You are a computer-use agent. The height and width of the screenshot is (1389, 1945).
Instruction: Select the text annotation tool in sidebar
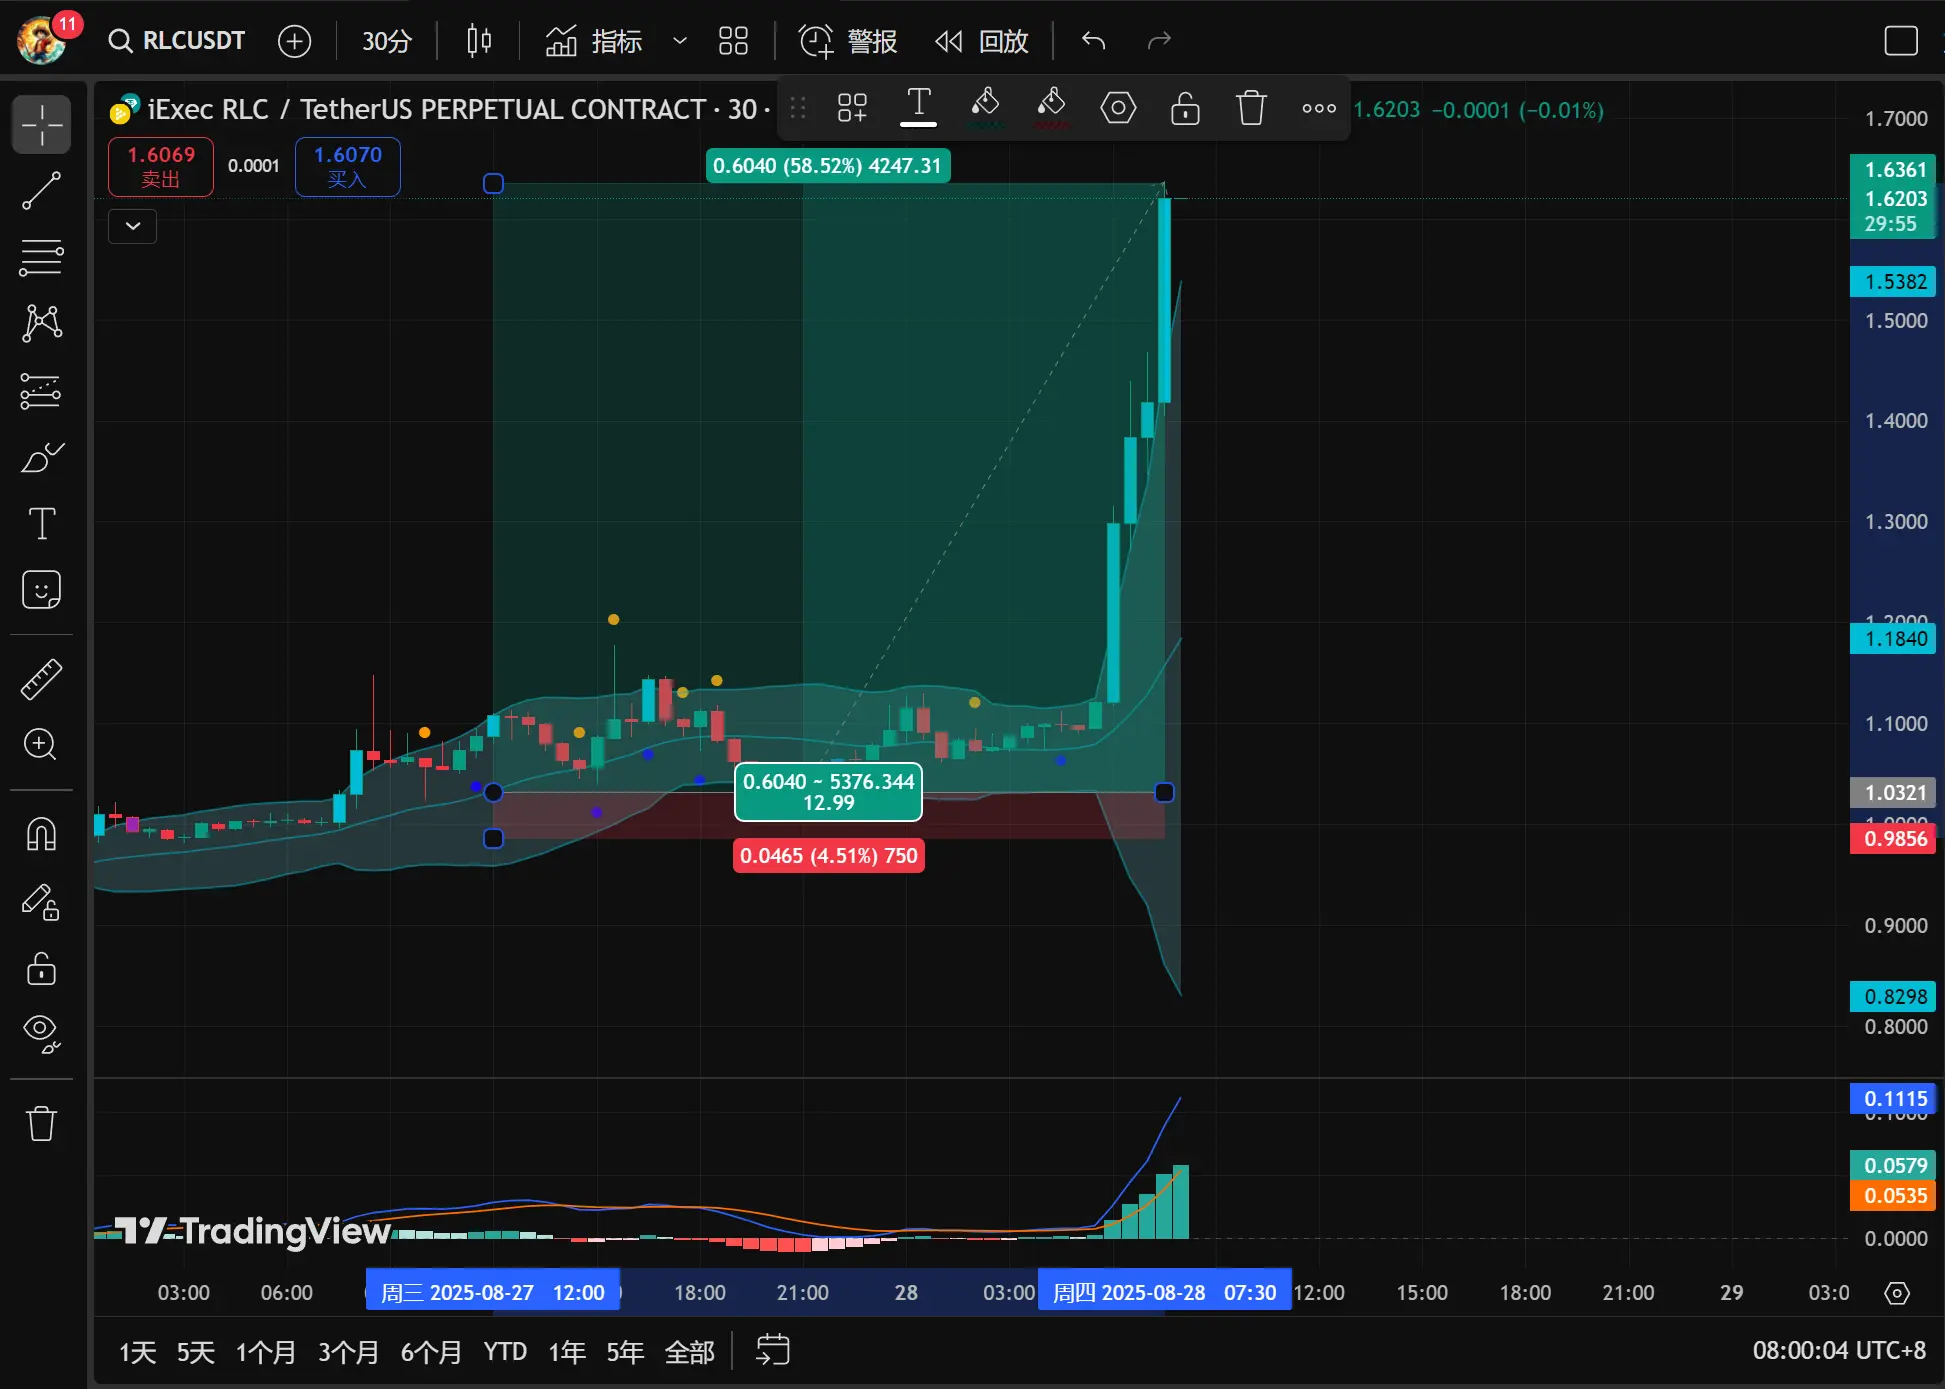42,523
